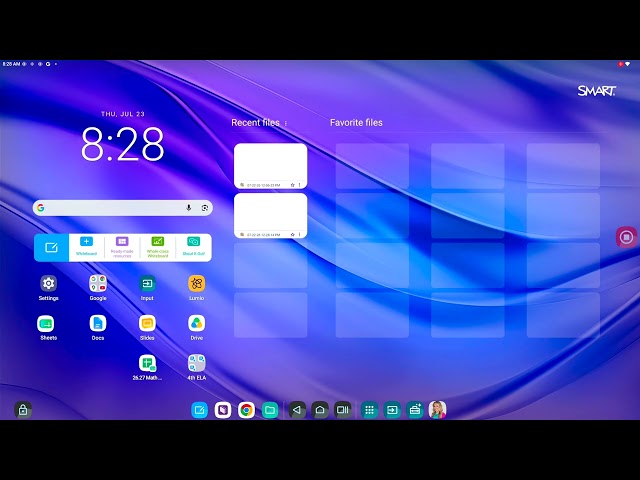Open the Google apps folder
The height and width of the screenshot is (480, 640).
click(98, 283)
